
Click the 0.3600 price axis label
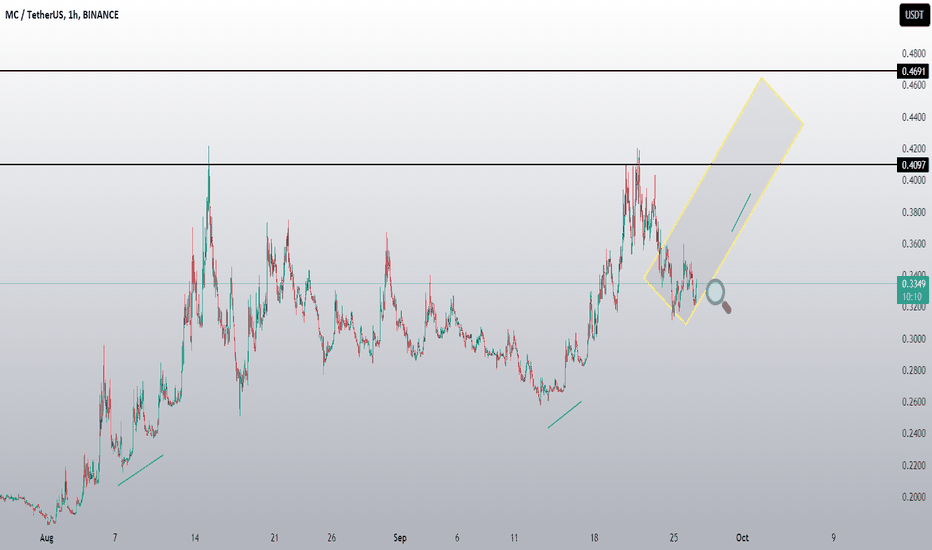click(914, 244)
